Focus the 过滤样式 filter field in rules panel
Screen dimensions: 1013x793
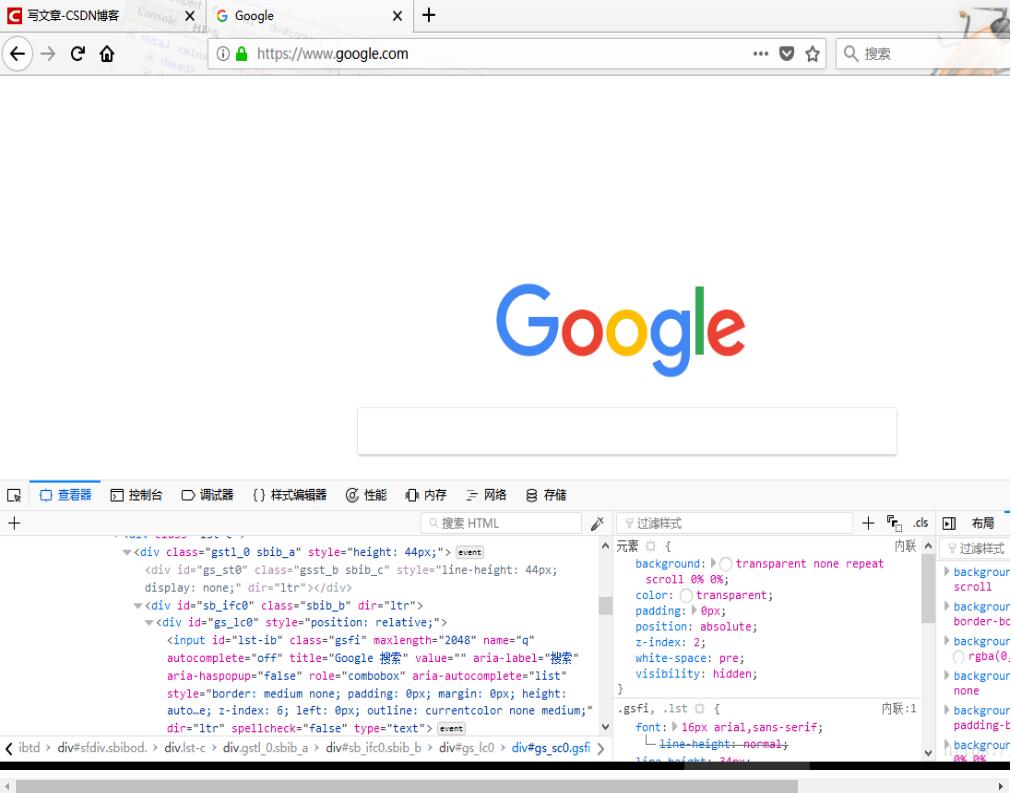735,523
